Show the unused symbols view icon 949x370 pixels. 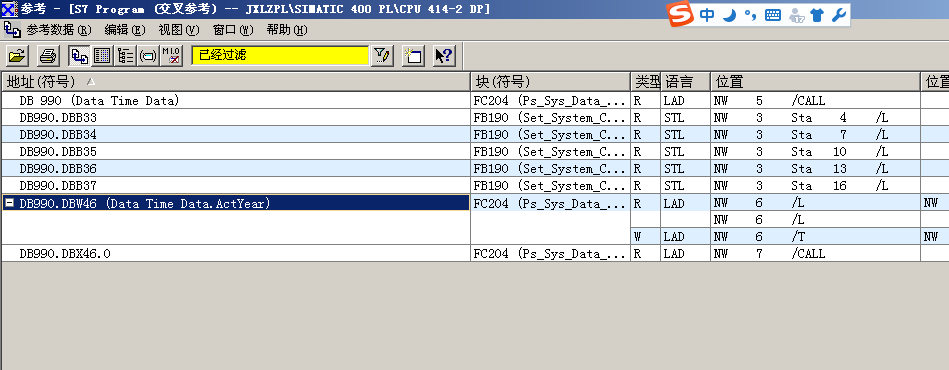click(148, 56)
